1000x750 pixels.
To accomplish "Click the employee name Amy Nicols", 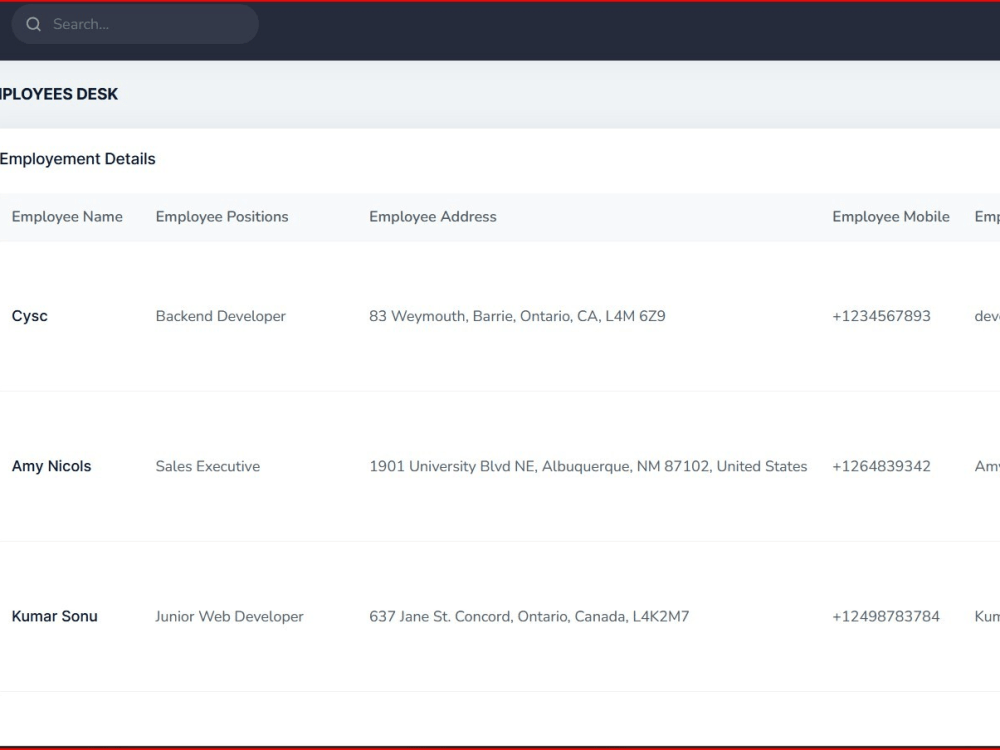I will (51, 466).
